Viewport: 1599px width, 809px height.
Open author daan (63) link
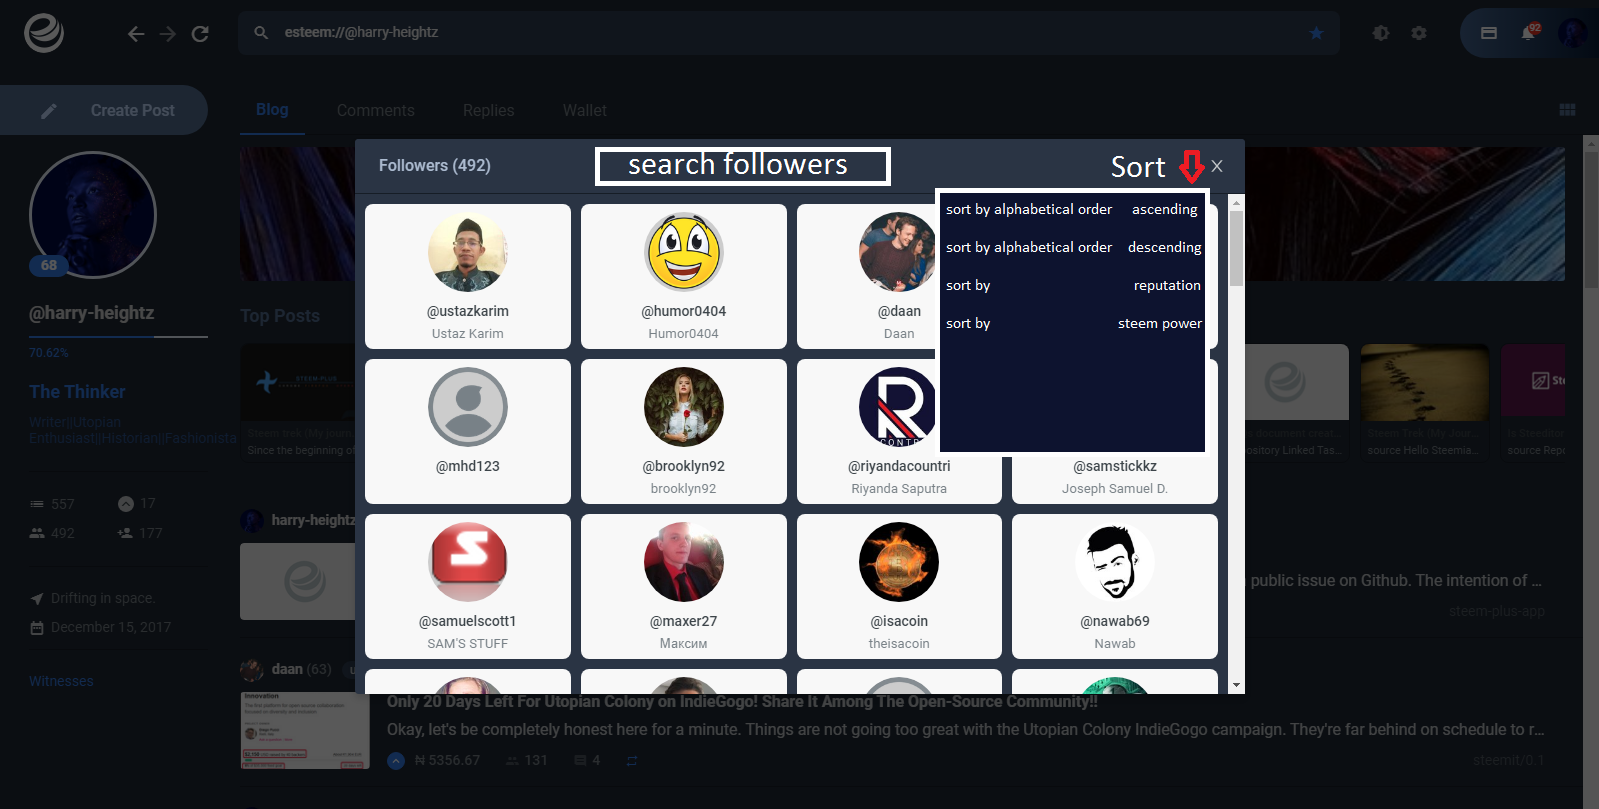pos(301,669)
